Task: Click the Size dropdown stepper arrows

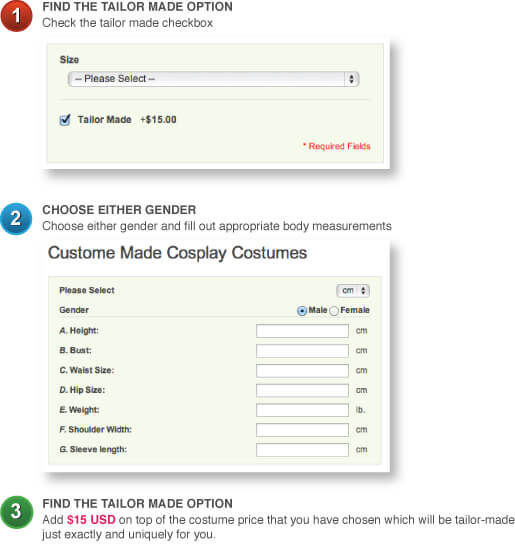Action: [x=352, y=79]
